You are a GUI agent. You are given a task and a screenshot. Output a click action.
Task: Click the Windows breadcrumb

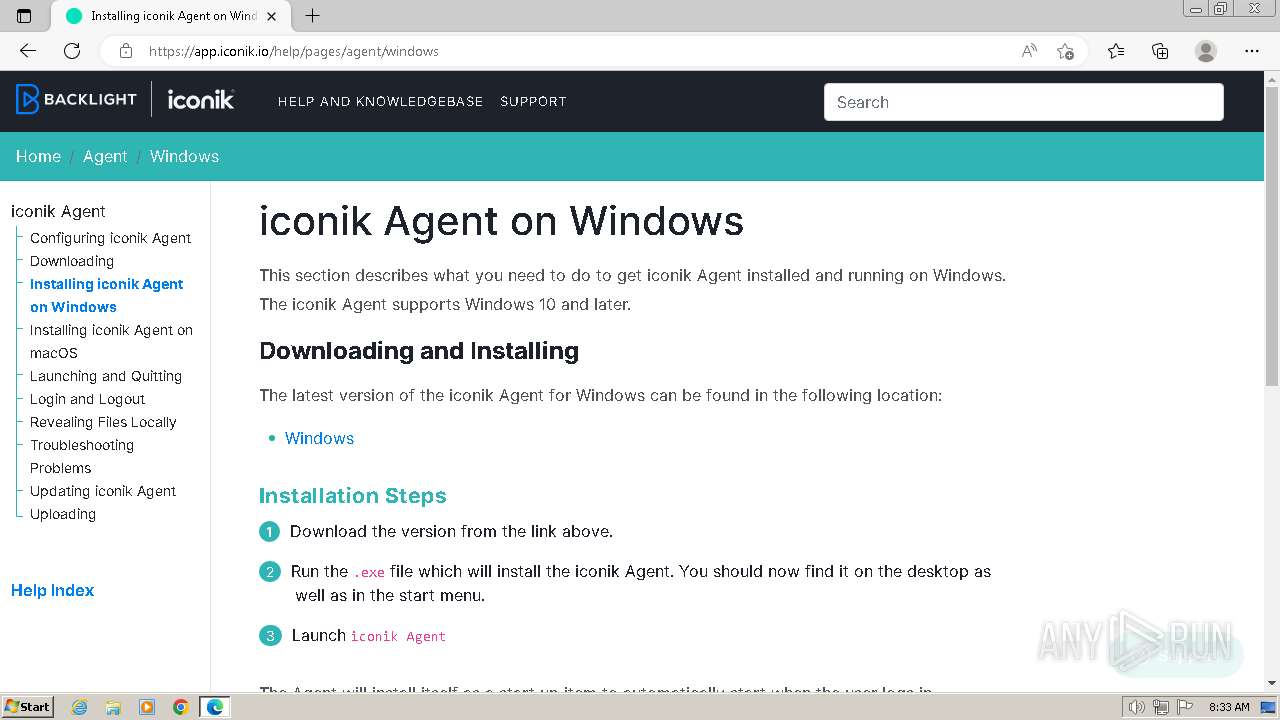tap(184, 156)
